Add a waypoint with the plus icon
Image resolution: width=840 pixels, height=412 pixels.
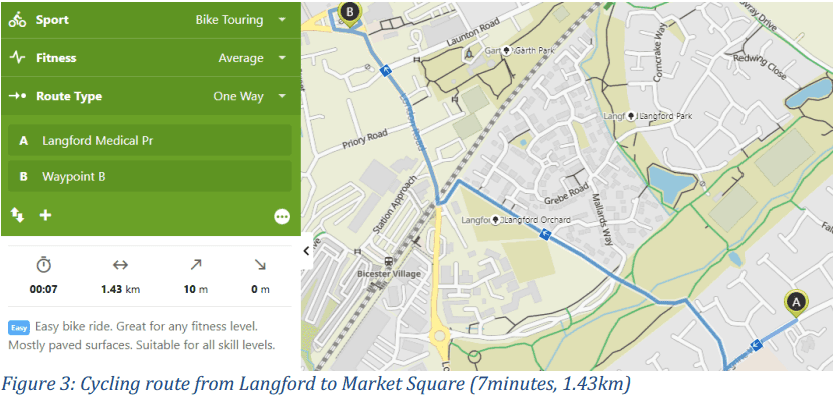tap(46, 215)
